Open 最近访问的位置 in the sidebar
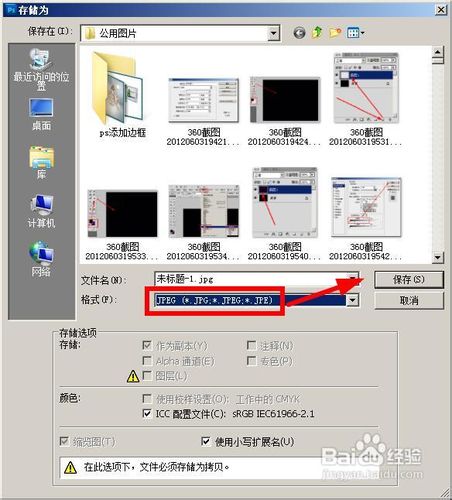Screen dimensions: 452x500 pyautogui.click(x=41, y=69)
